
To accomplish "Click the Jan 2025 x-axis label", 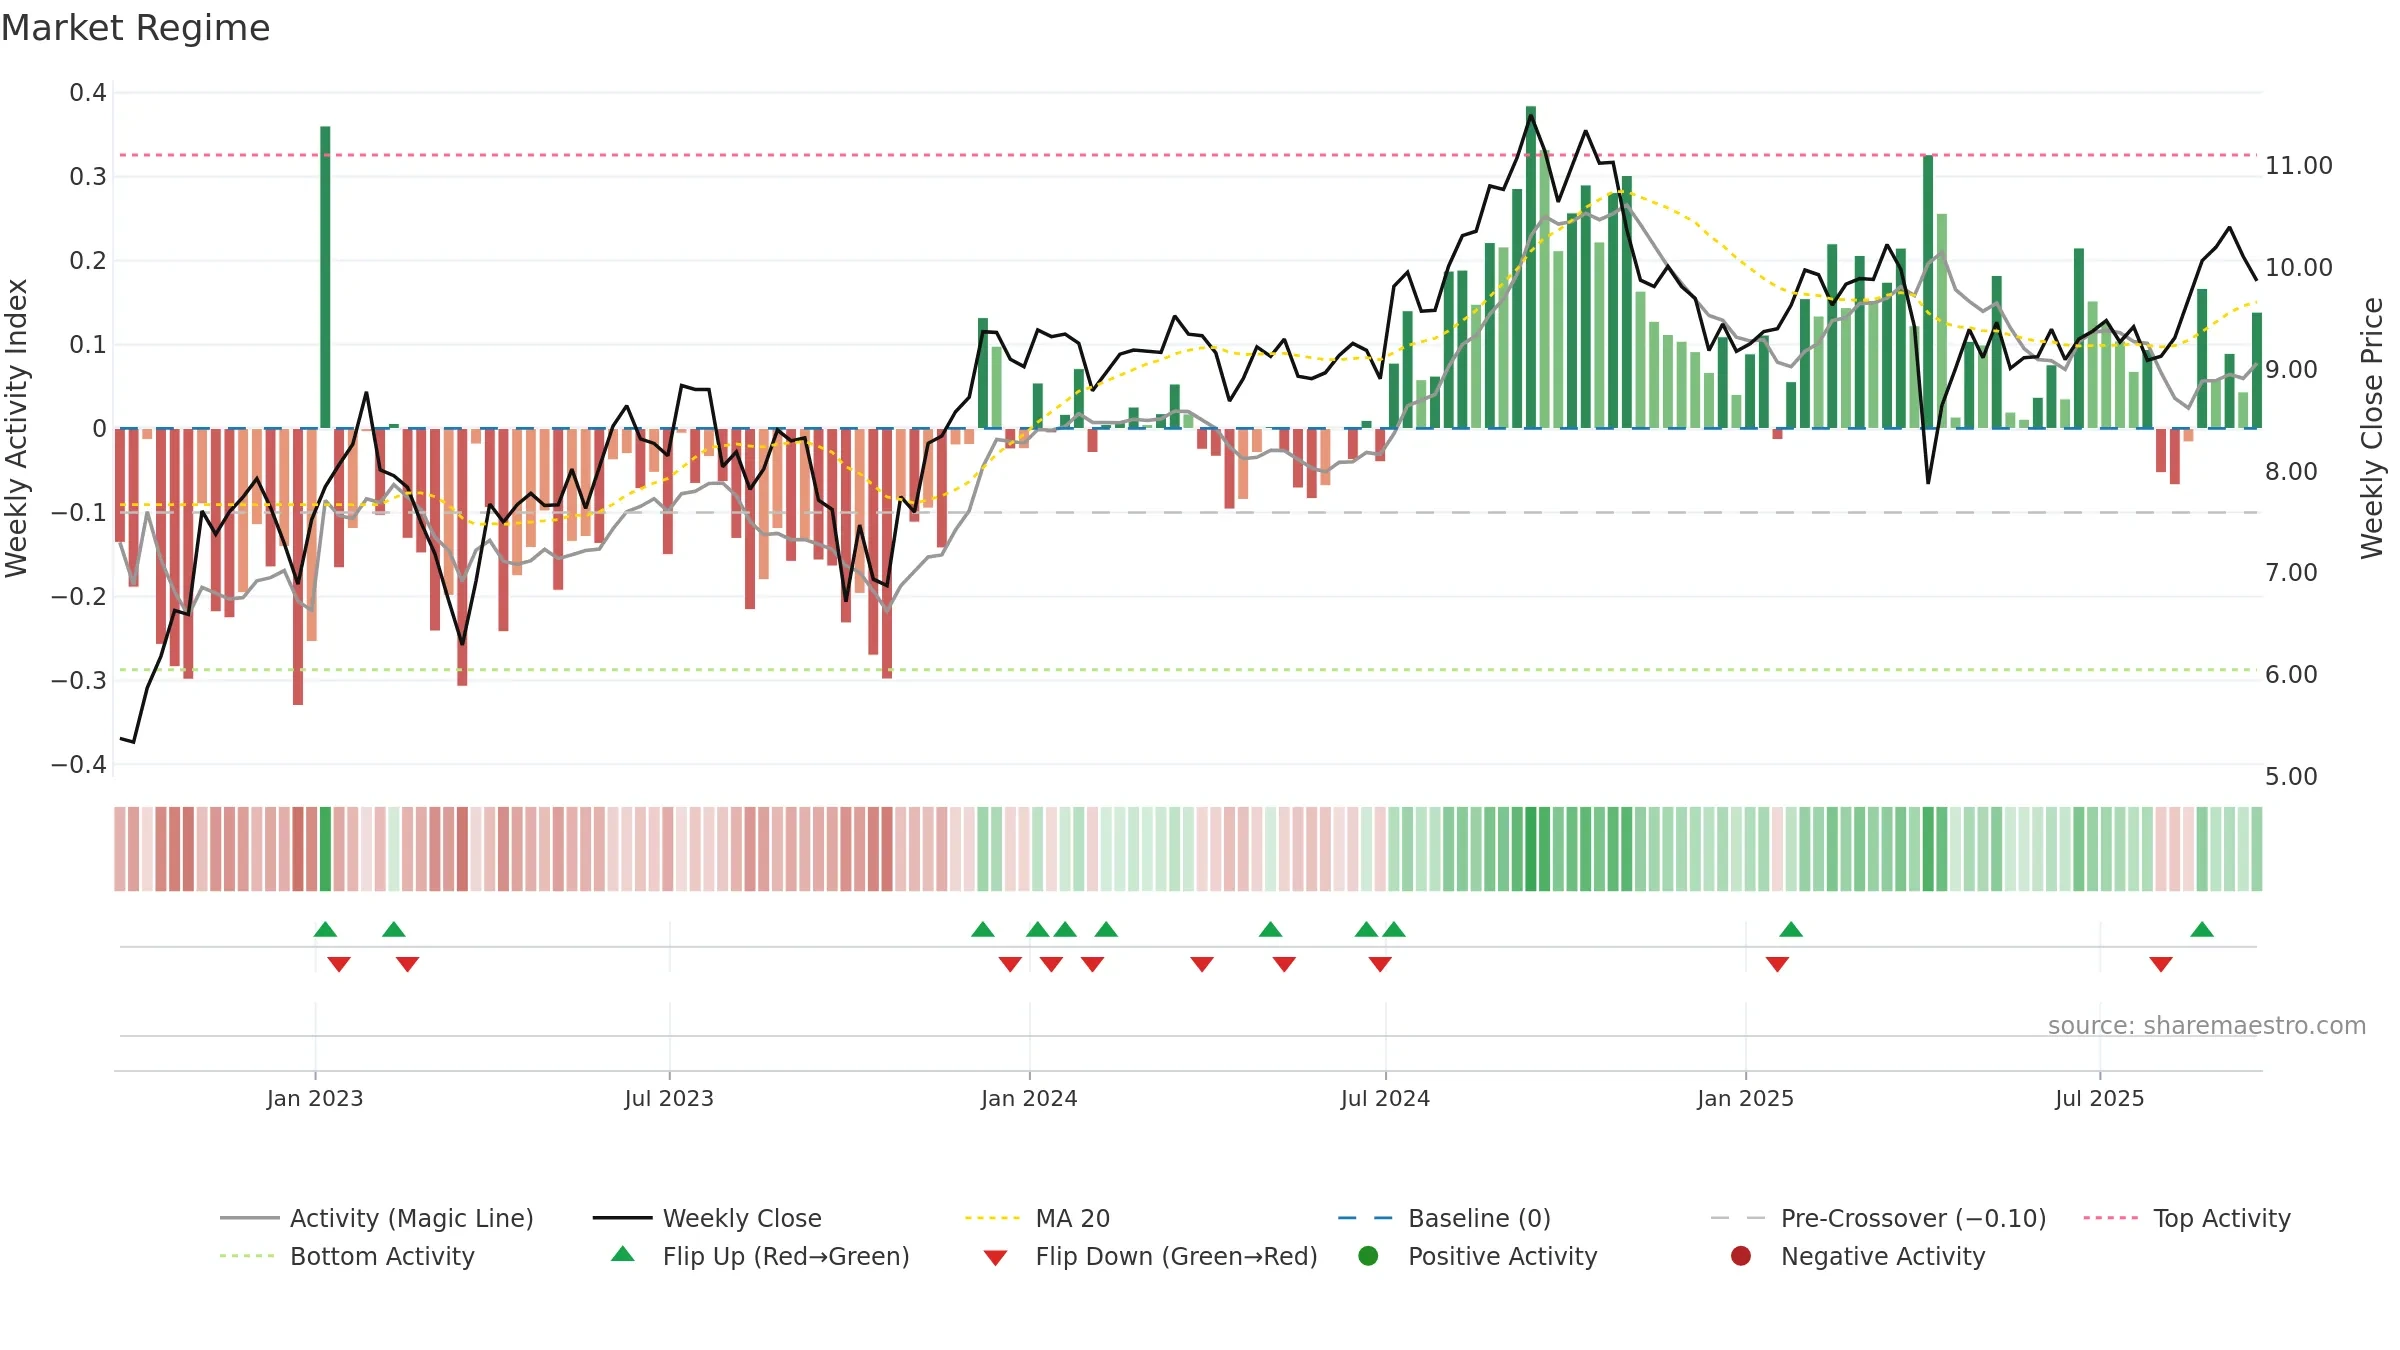I will pos(1745,1098).
